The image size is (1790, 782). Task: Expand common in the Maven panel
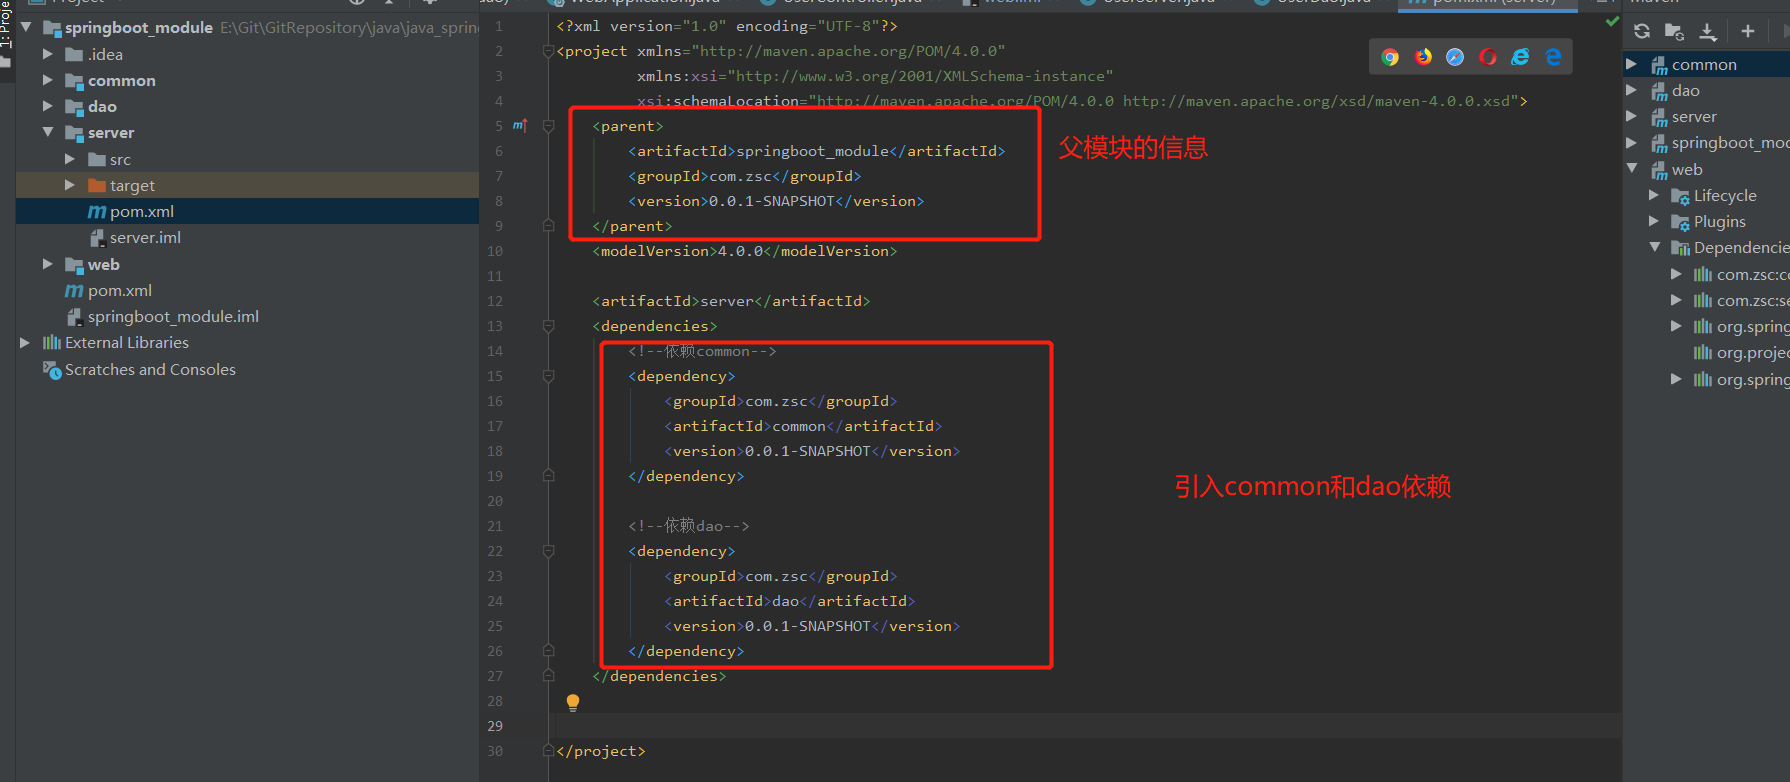click(x=1632, y=64)
